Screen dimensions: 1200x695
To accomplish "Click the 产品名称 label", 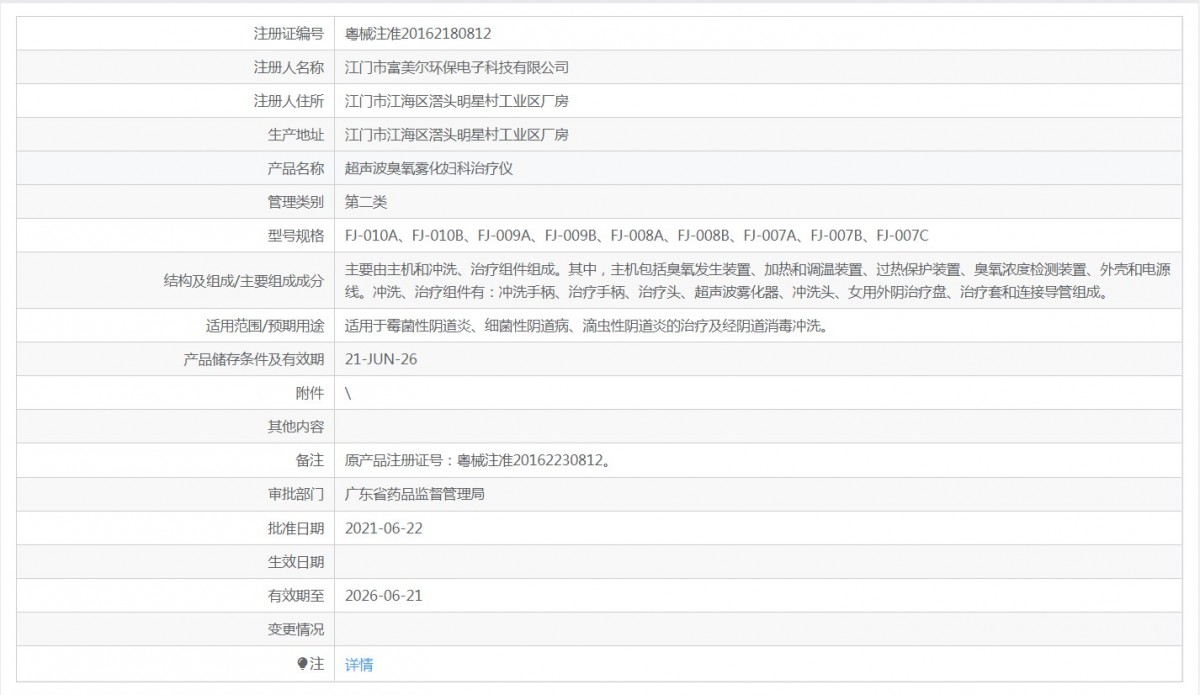I will click(x=296, y=169).
